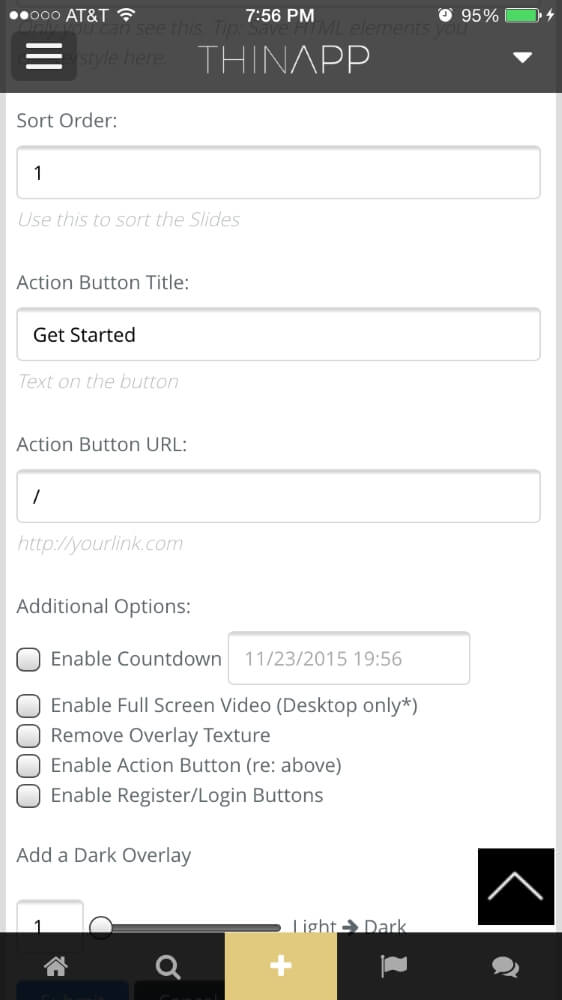
Task: Select the Action Button URL field
Action: (x=278, y=496)
